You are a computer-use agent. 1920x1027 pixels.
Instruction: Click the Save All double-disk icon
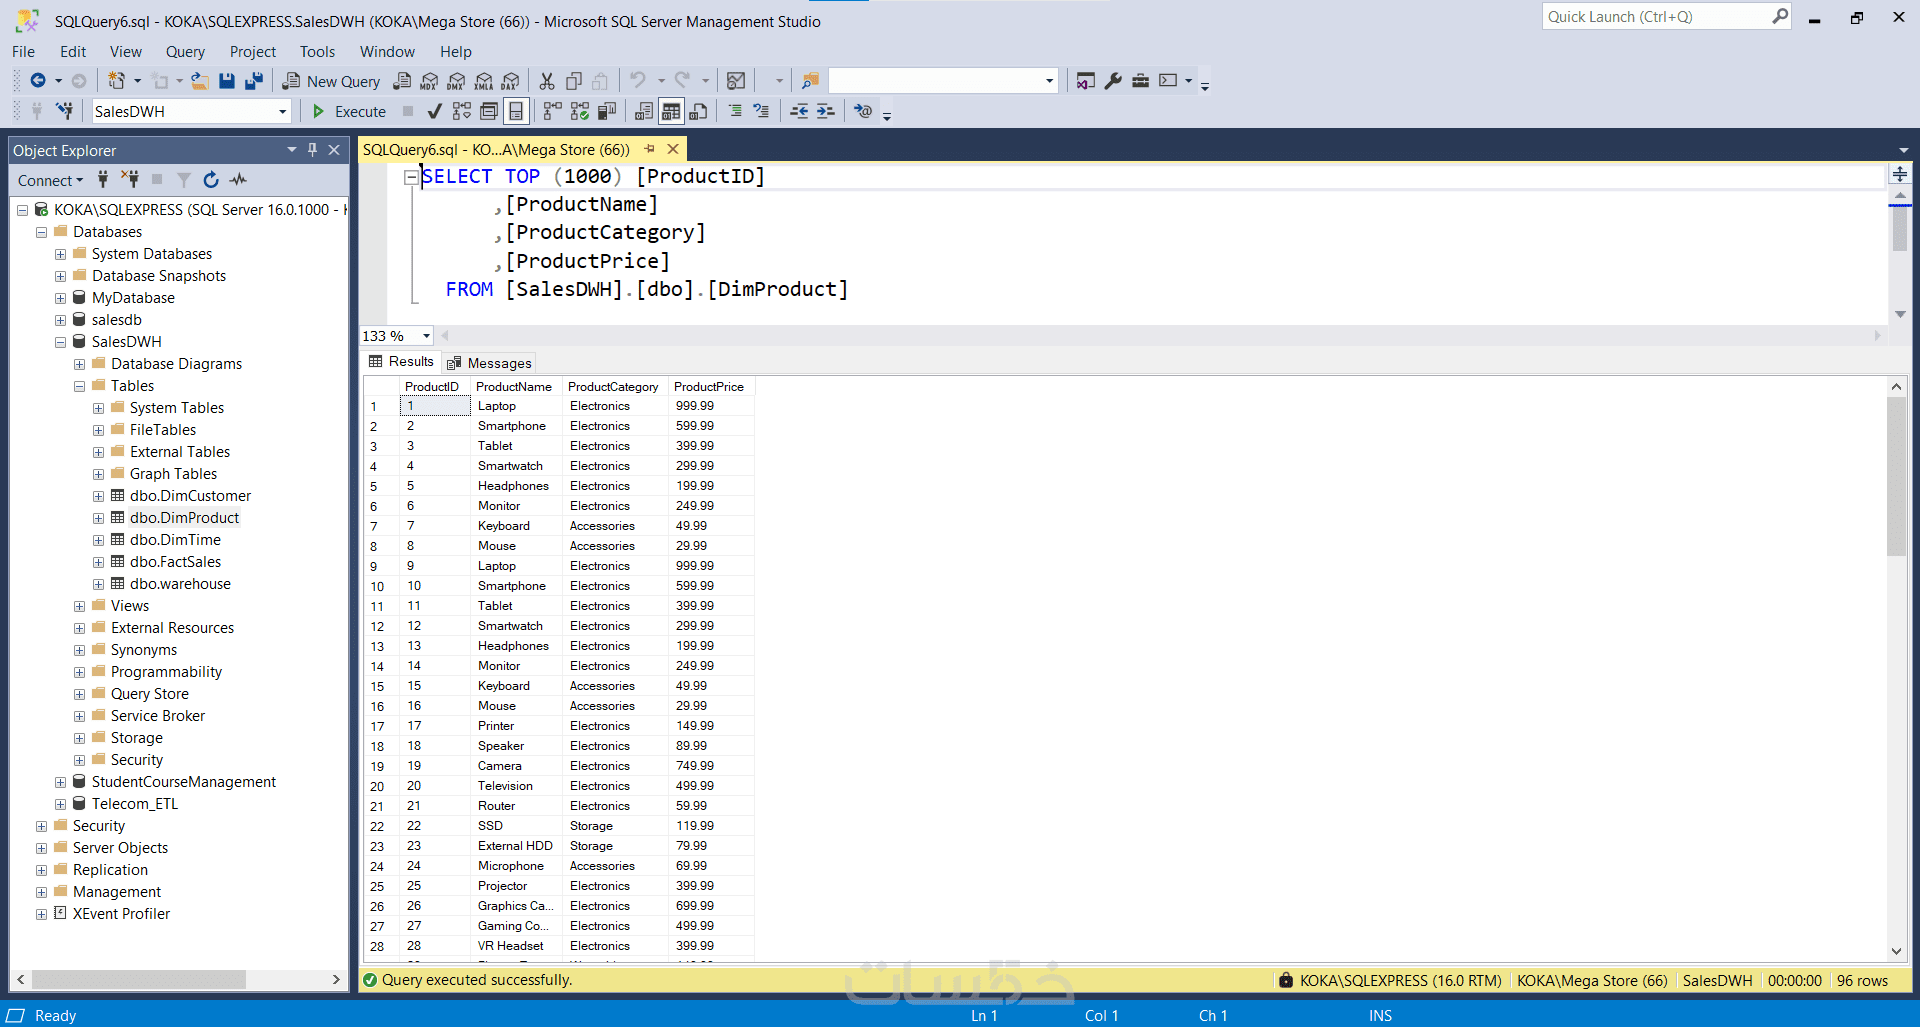(x=254, y=81)
